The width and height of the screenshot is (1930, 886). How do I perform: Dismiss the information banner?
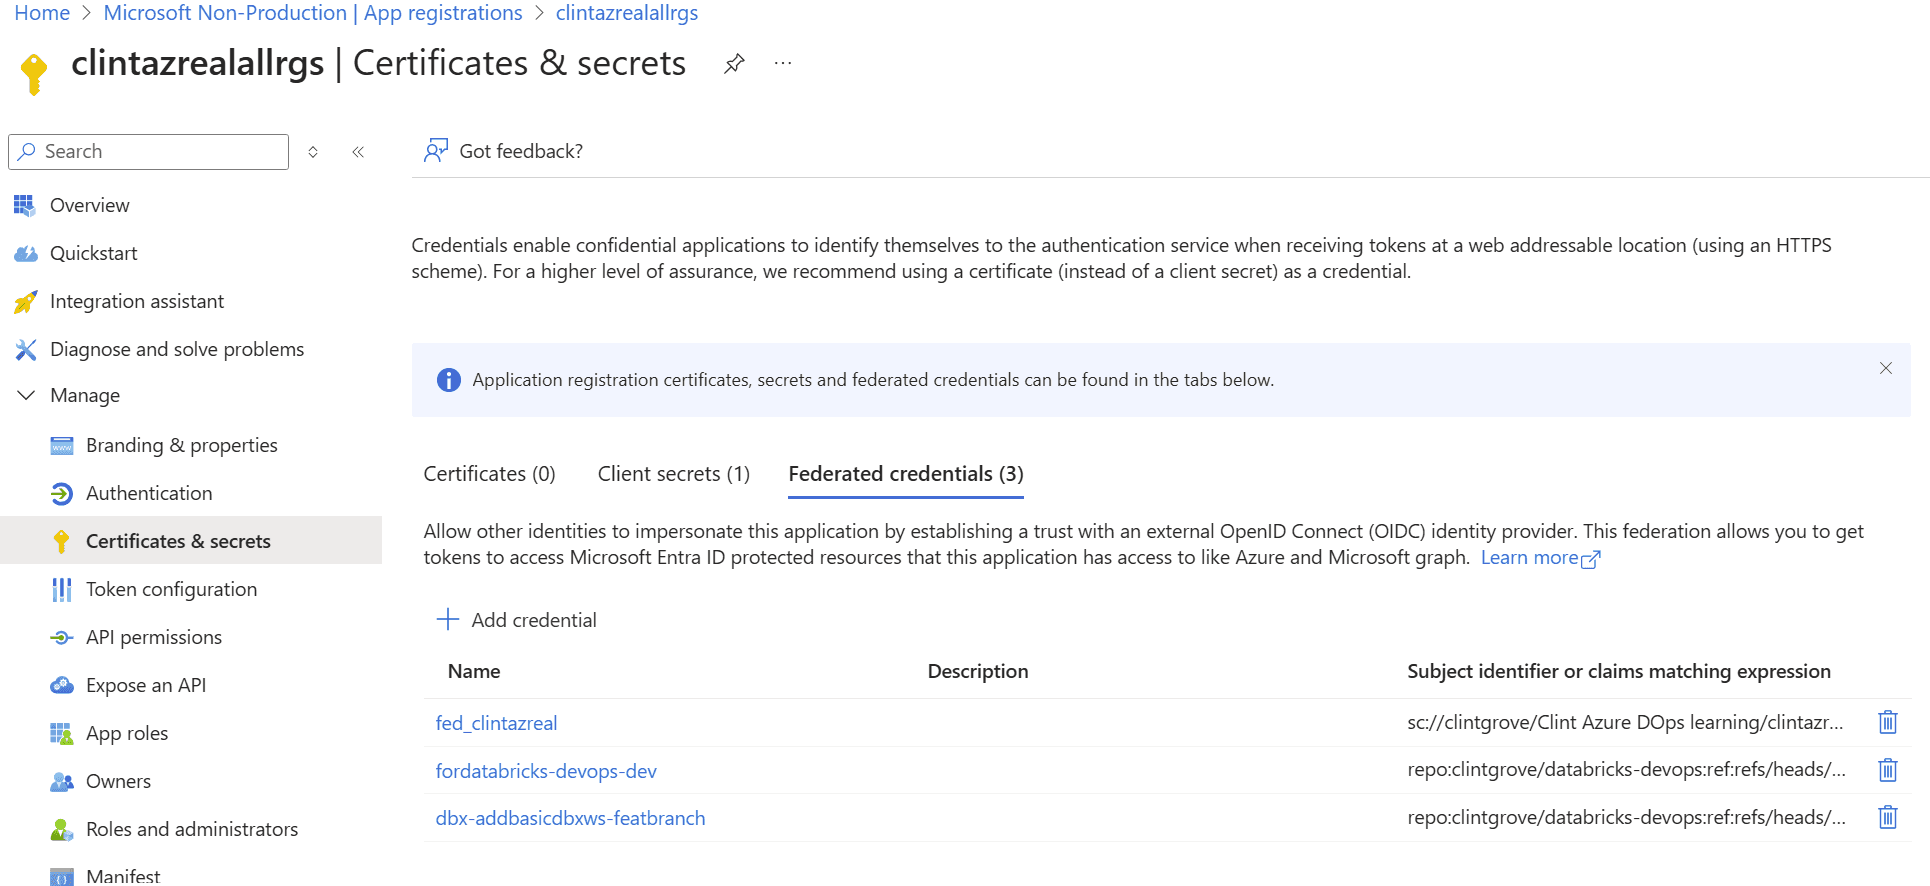click(x=1885, y=368)
